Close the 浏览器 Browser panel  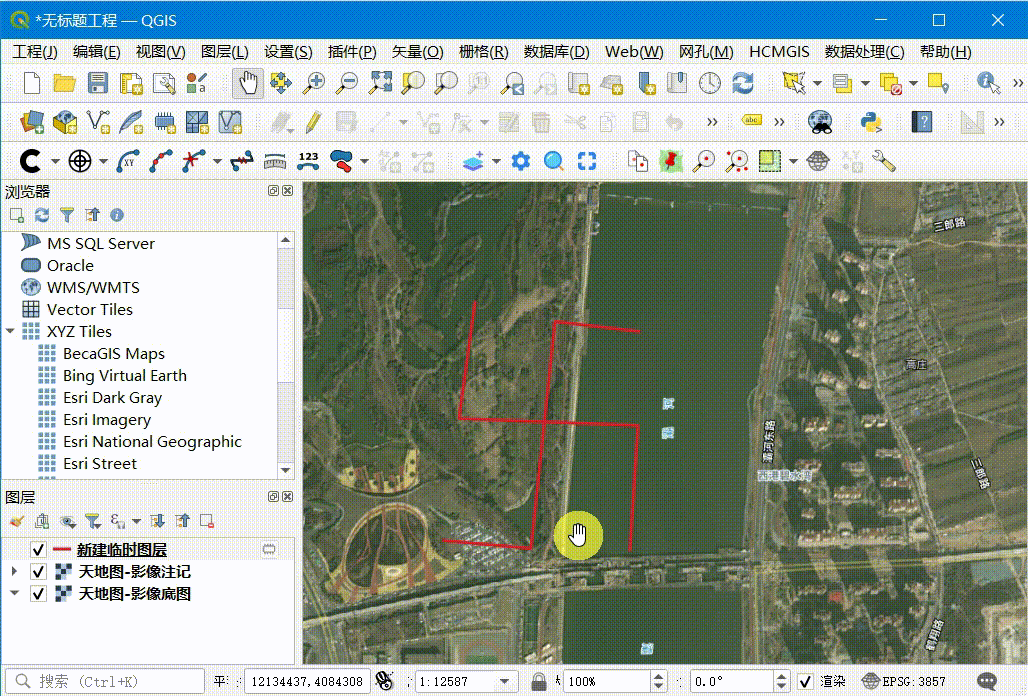[287, 191]
